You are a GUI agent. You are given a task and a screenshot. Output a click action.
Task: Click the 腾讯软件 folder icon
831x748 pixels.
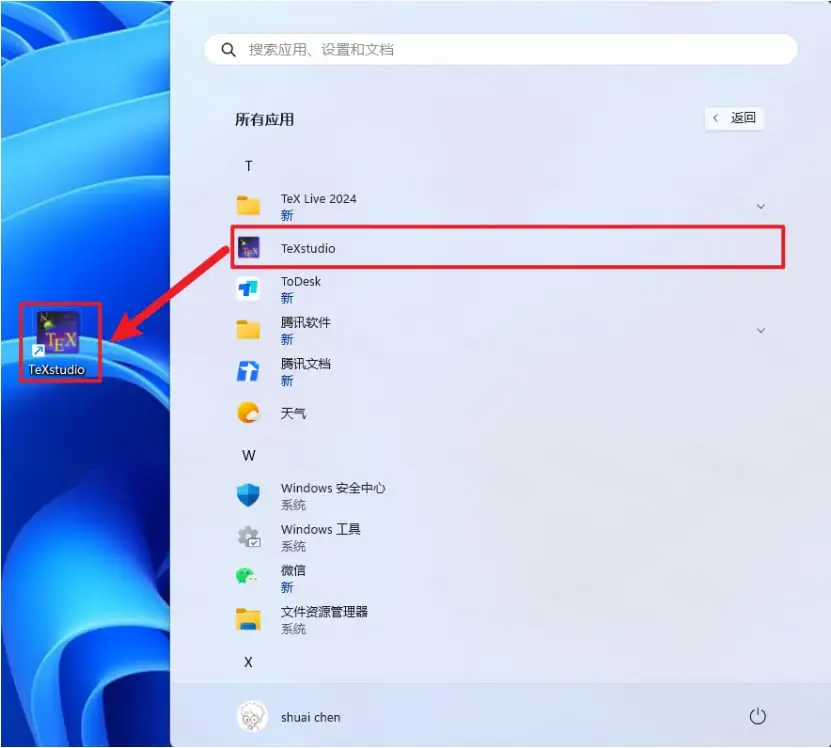click(248, 330)
